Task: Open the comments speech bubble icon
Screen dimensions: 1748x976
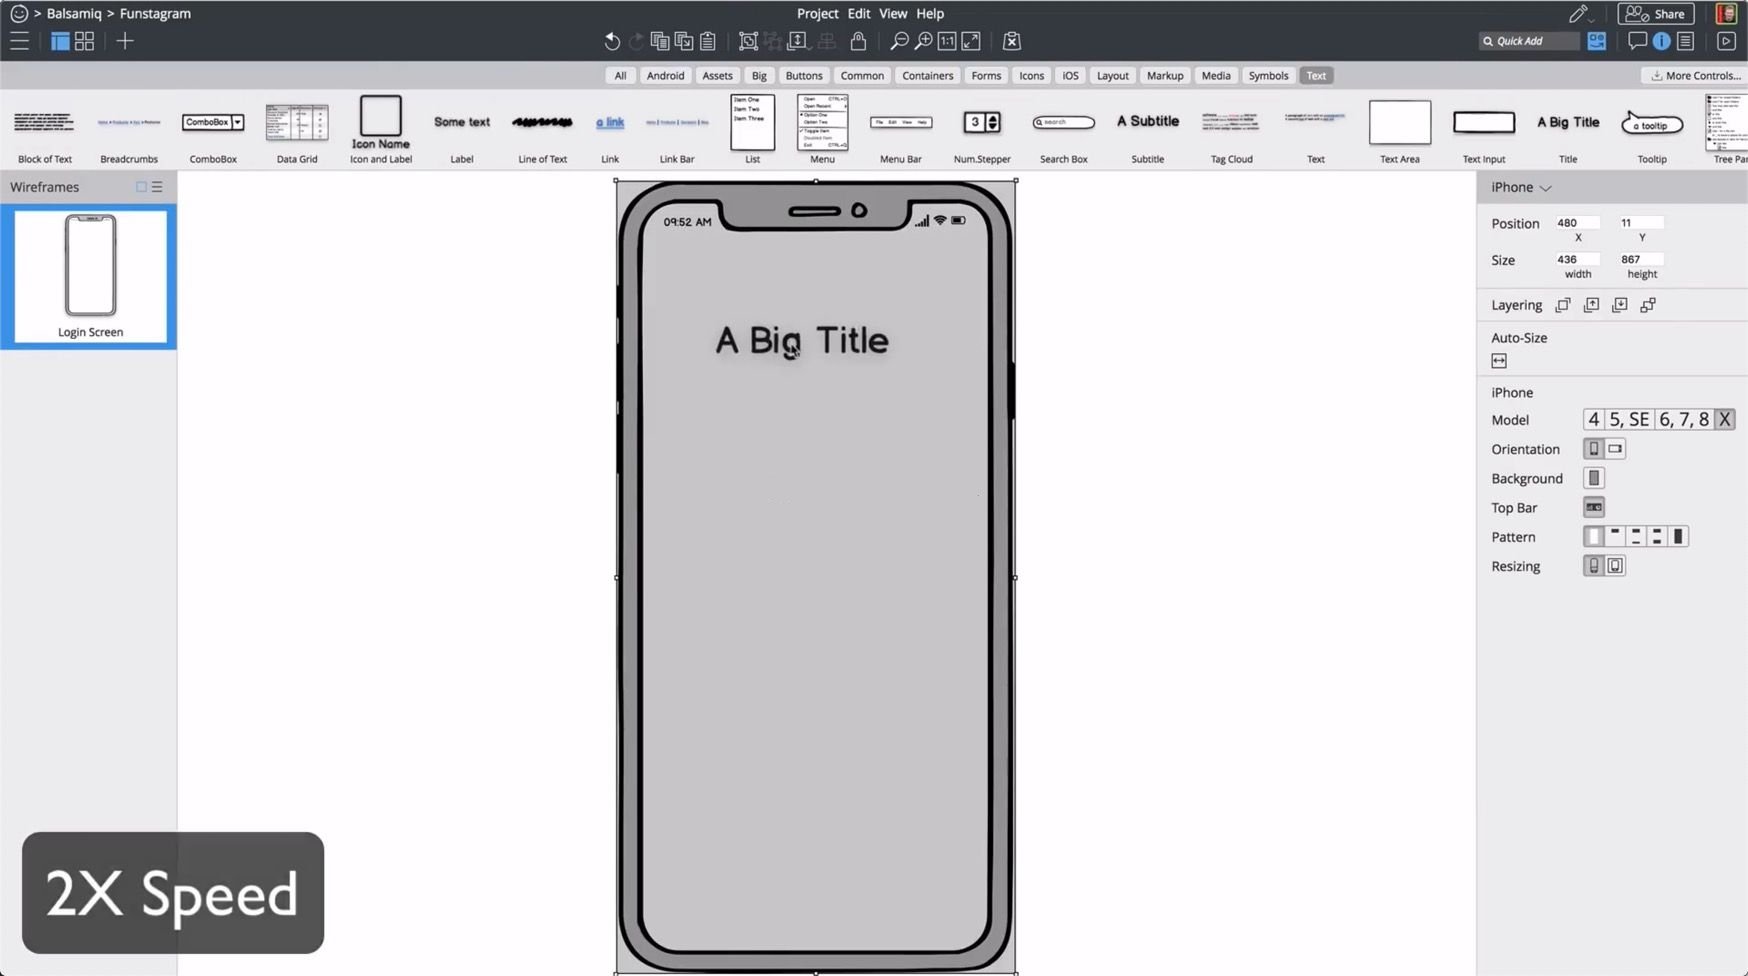Action: [1637, 41]
